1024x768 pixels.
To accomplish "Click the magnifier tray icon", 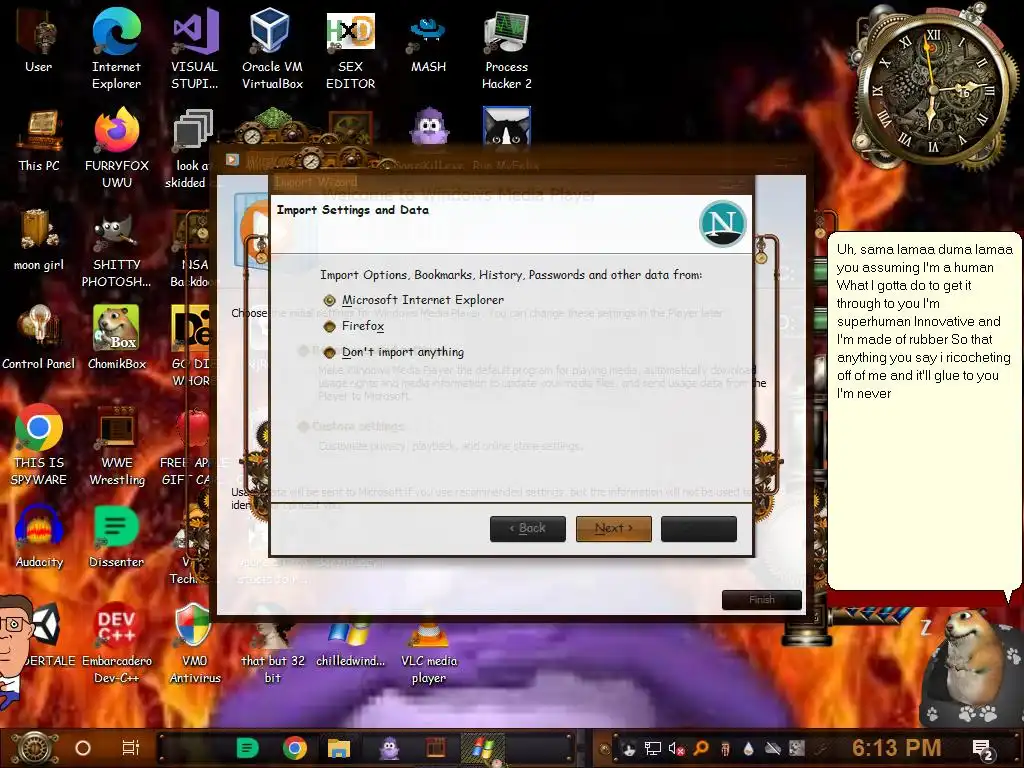I will 701,748.
